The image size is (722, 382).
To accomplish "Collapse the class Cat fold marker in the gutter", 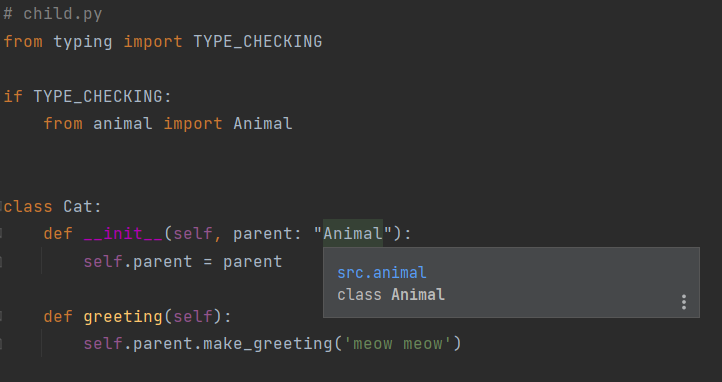I will pyautogui.click(x=1, y=206).
